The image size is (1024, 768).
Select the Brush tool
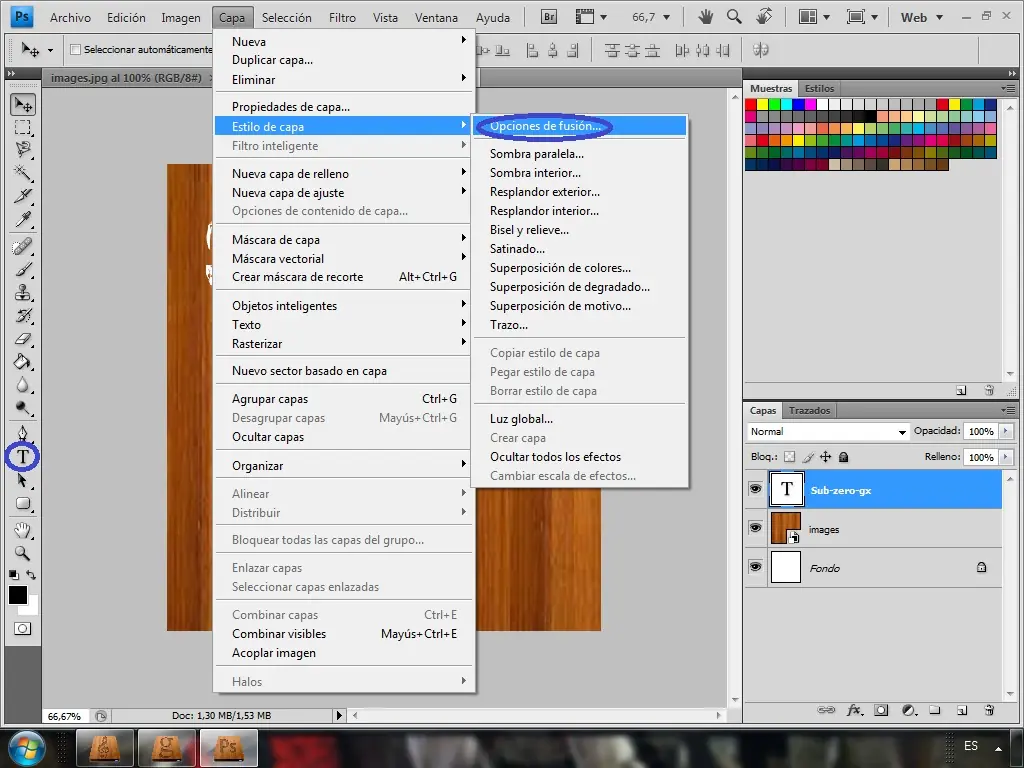23,269
